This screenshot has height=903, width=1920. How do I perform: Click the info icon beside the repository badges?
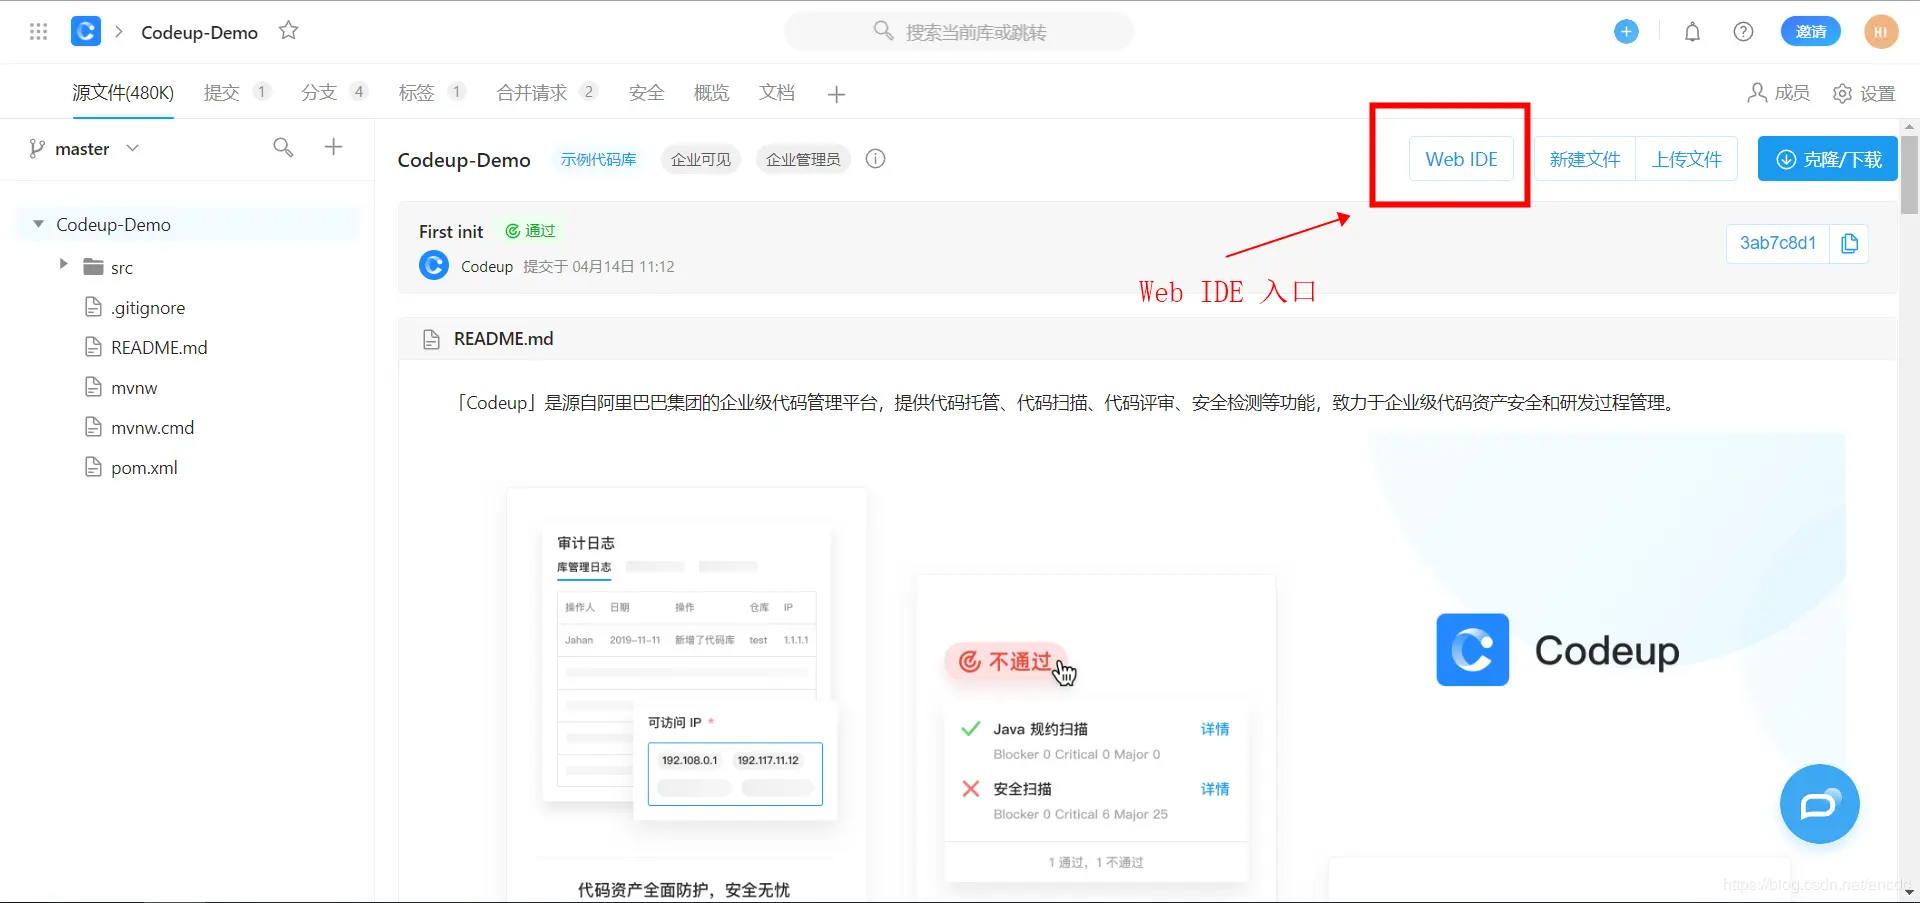click(x=875, y=158)
